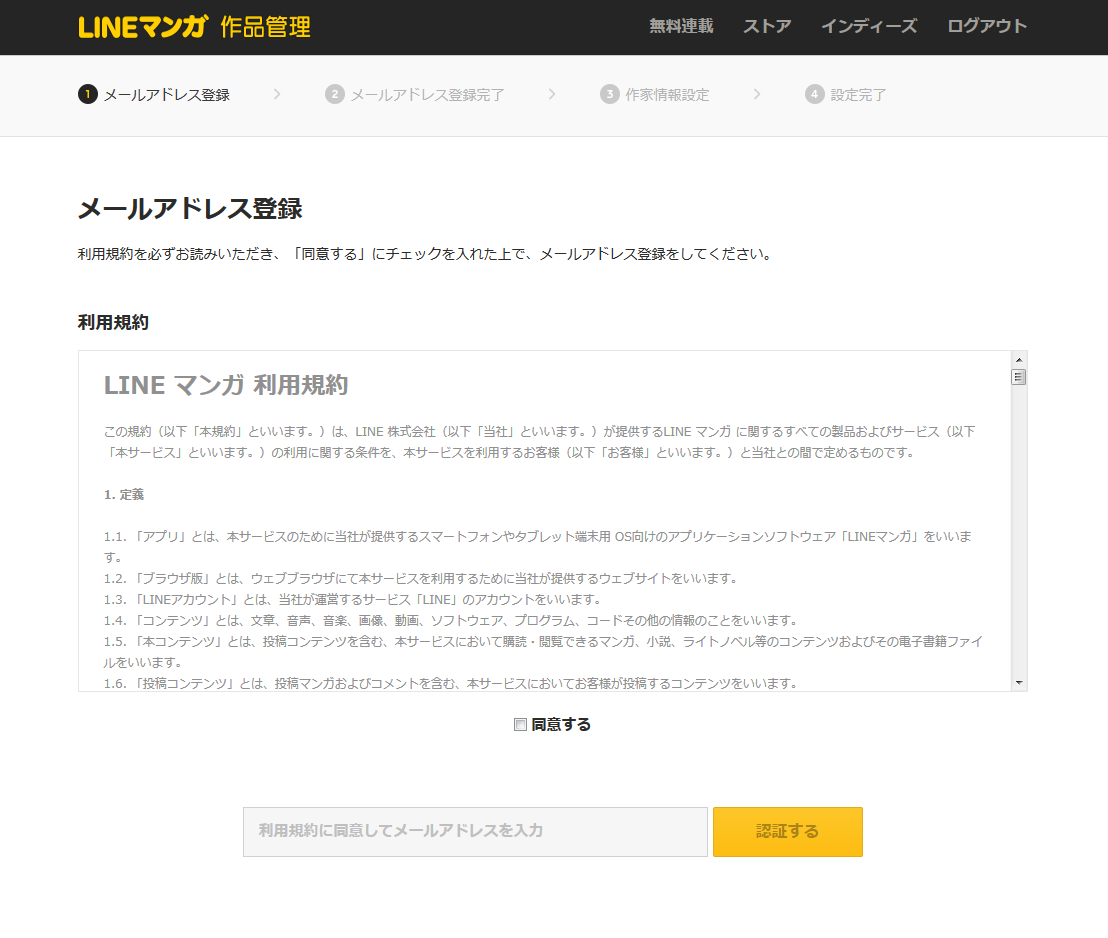
Task: Click the 認証する button
Action: click(787, 832)
